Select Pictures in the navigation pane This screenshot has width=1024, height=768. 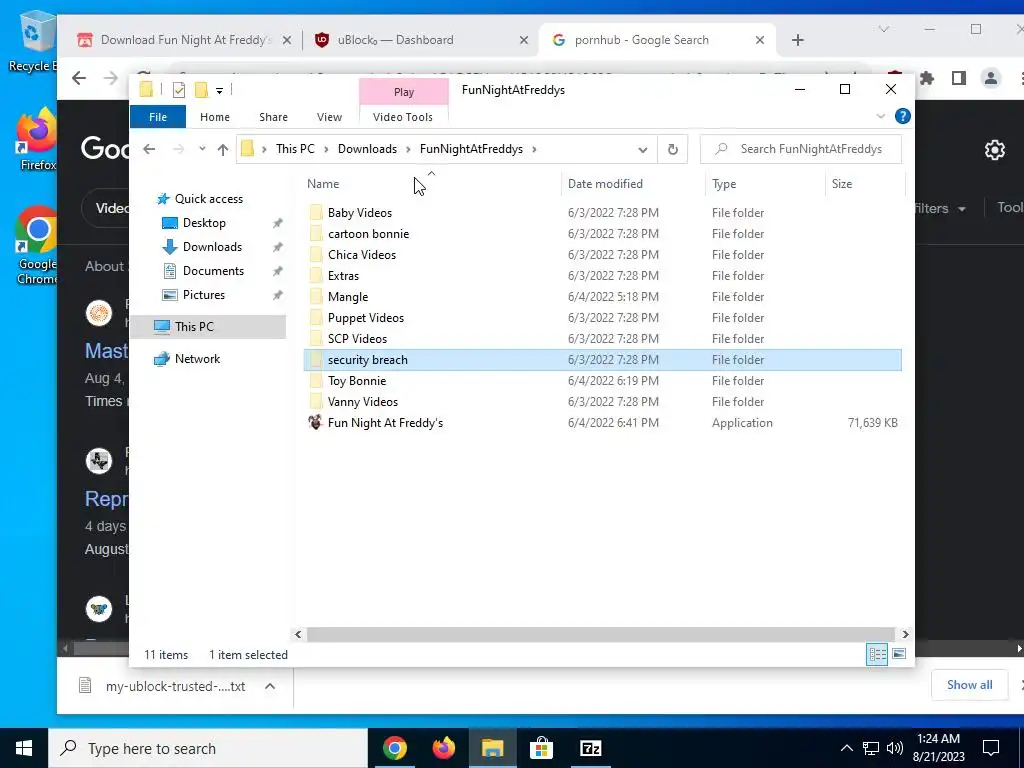[x=204, y=295]
